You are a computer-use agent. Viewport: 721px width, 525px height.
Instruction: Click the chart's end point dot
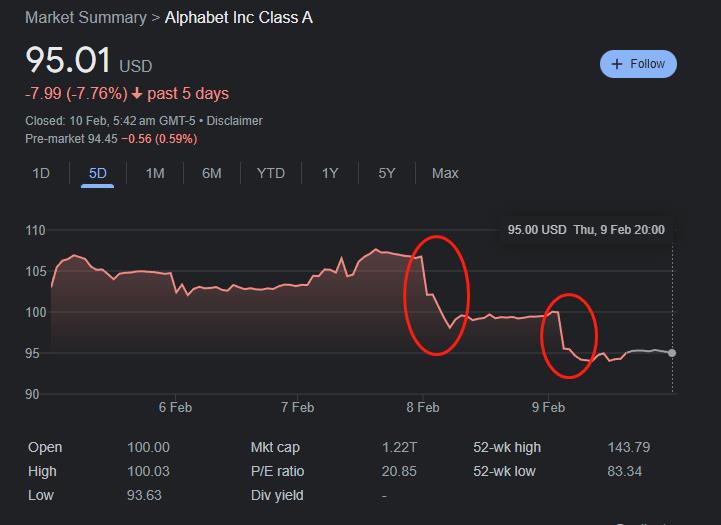coord(671,353)
